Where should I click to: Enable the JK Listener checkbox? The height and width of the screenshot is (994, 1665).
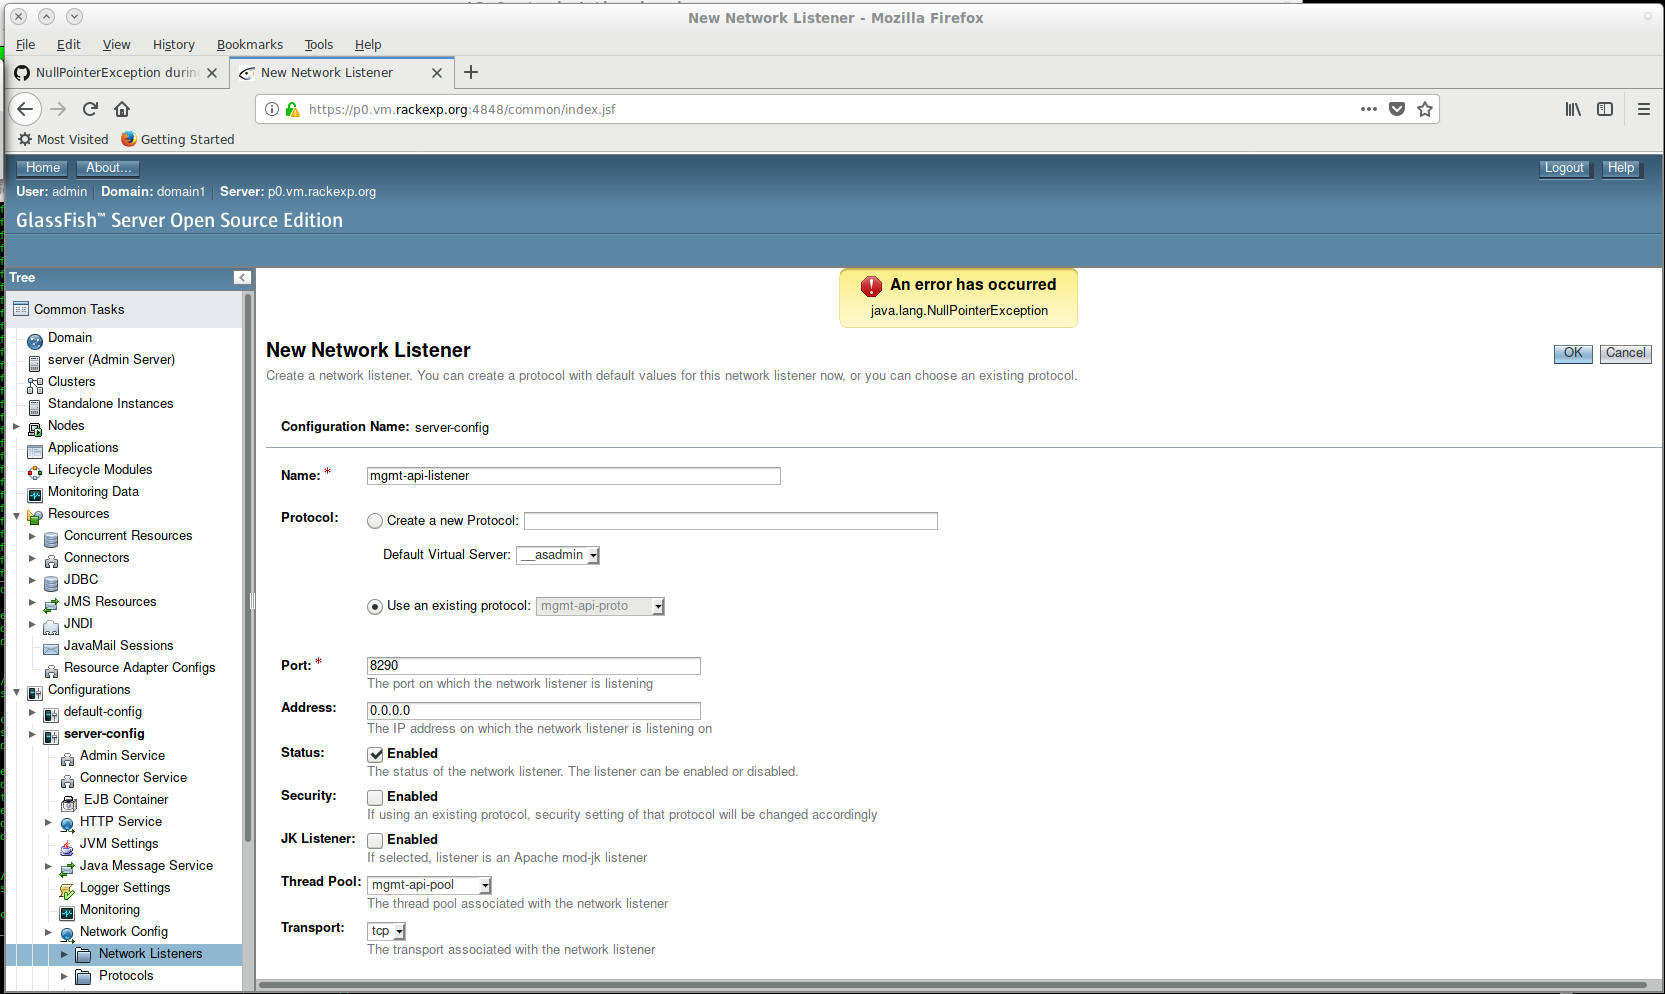pos(375,841)
